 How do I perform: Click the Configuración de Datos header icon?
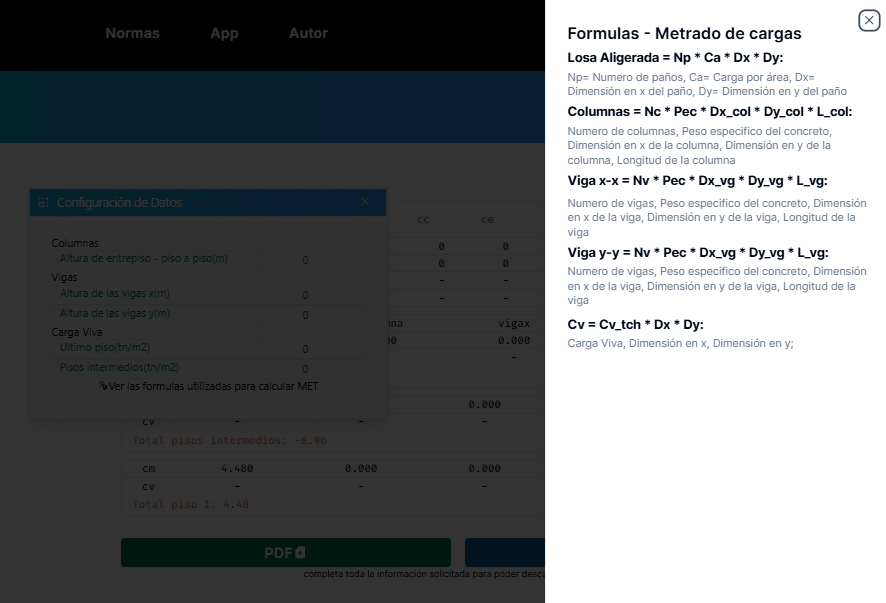pyautogui.click(x=43, y=203)
